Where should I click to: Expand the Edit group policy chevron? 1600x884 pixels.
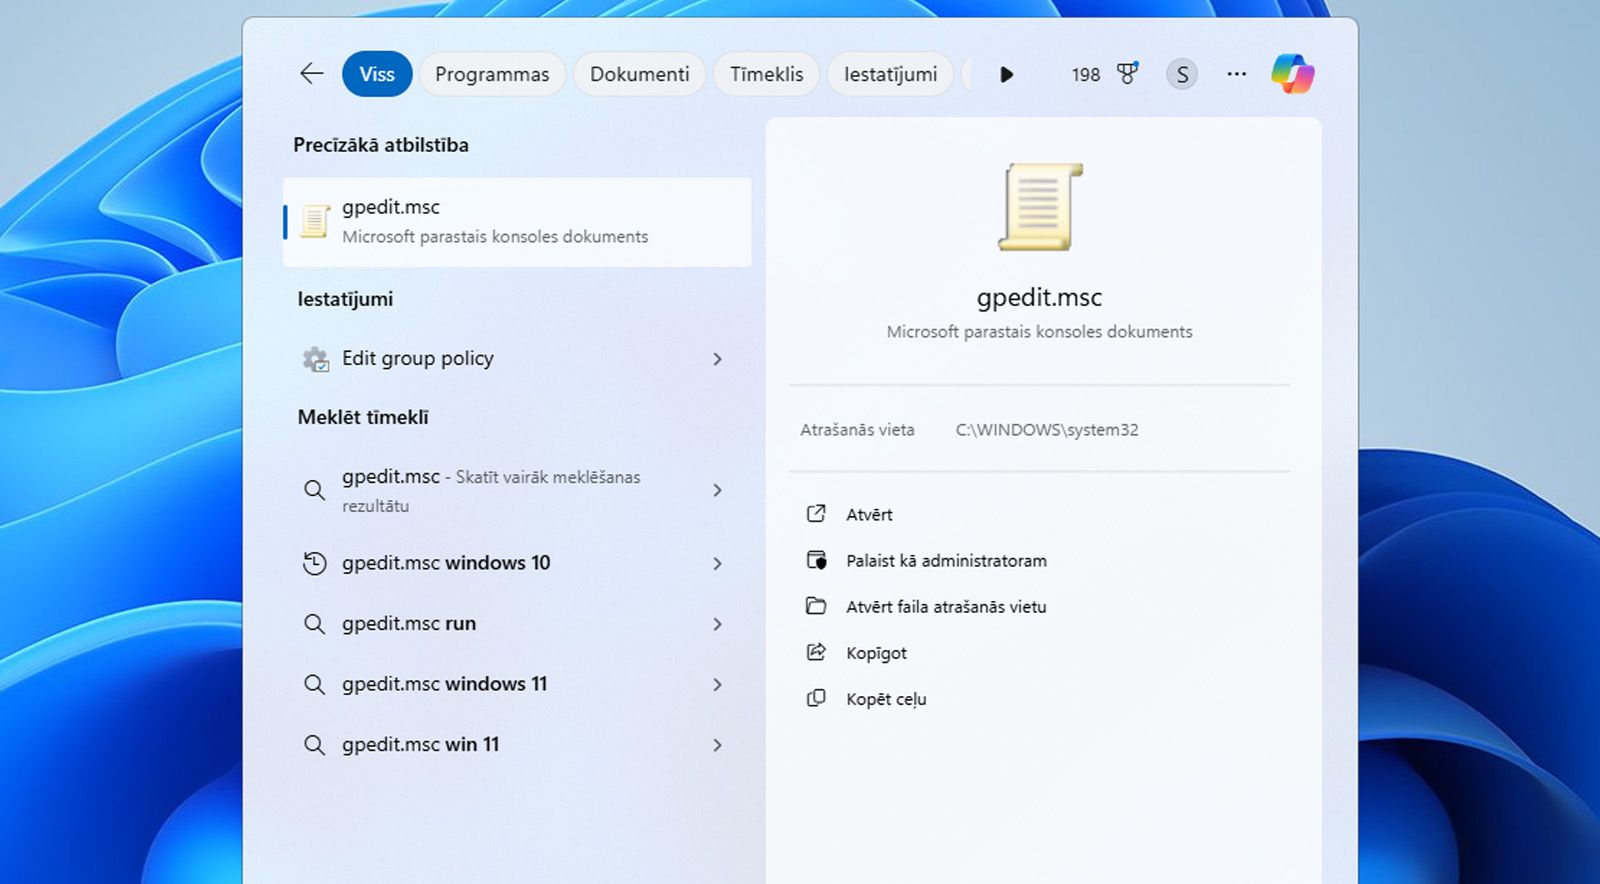tap(717, 359)
